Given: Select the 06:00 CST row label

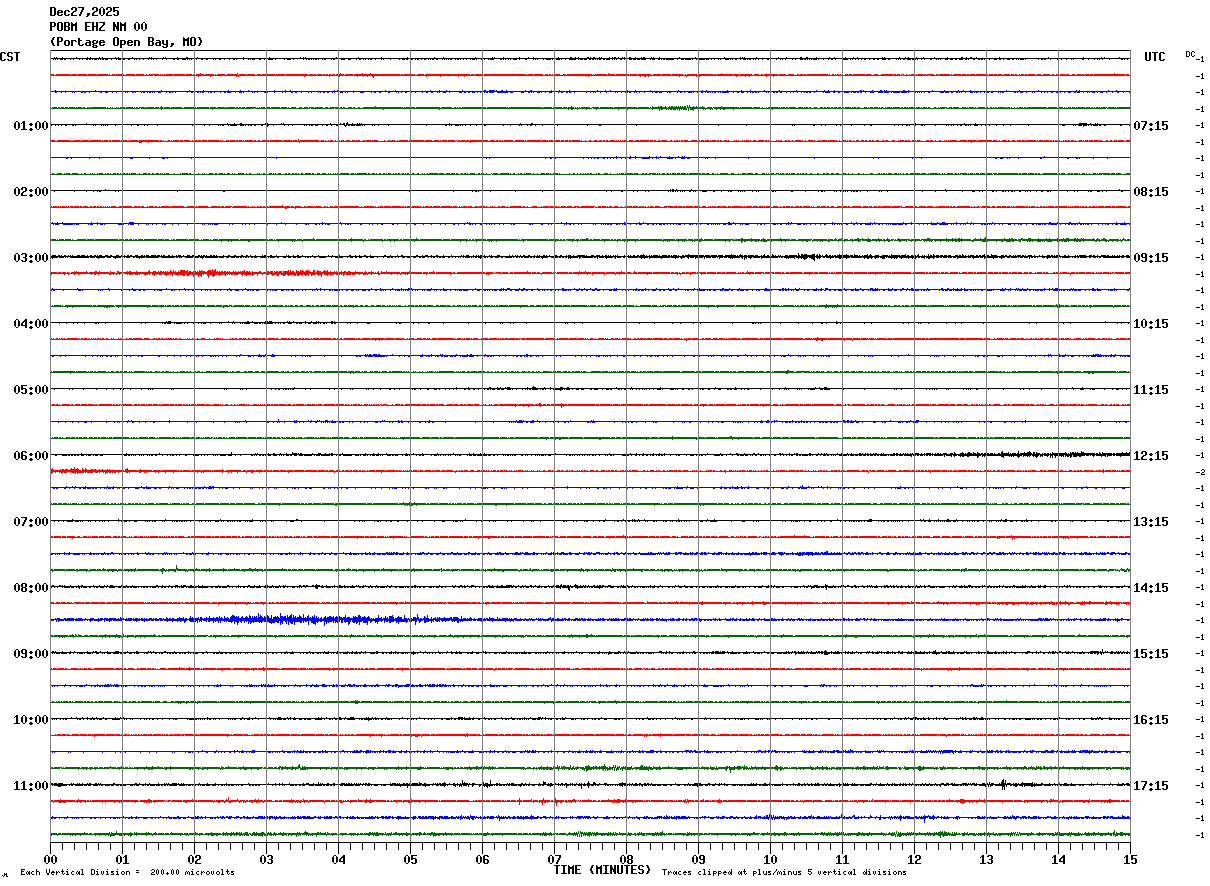Looking at the screenshot, I should [31, 456].
